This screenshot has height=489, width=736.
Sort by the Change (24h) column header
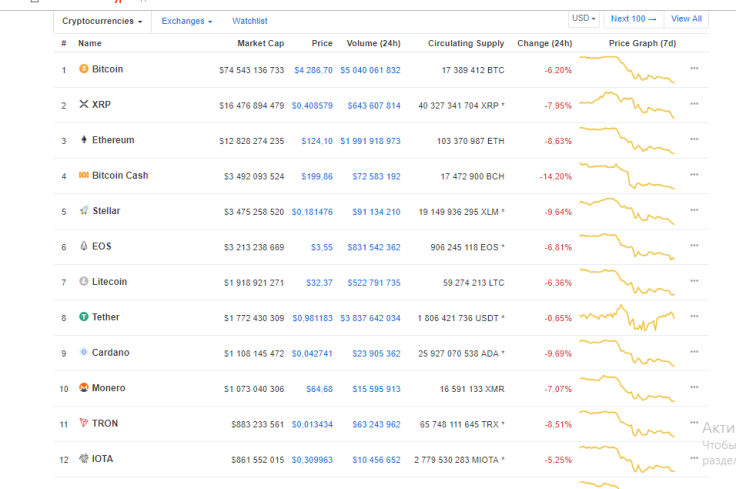(544, 43)
